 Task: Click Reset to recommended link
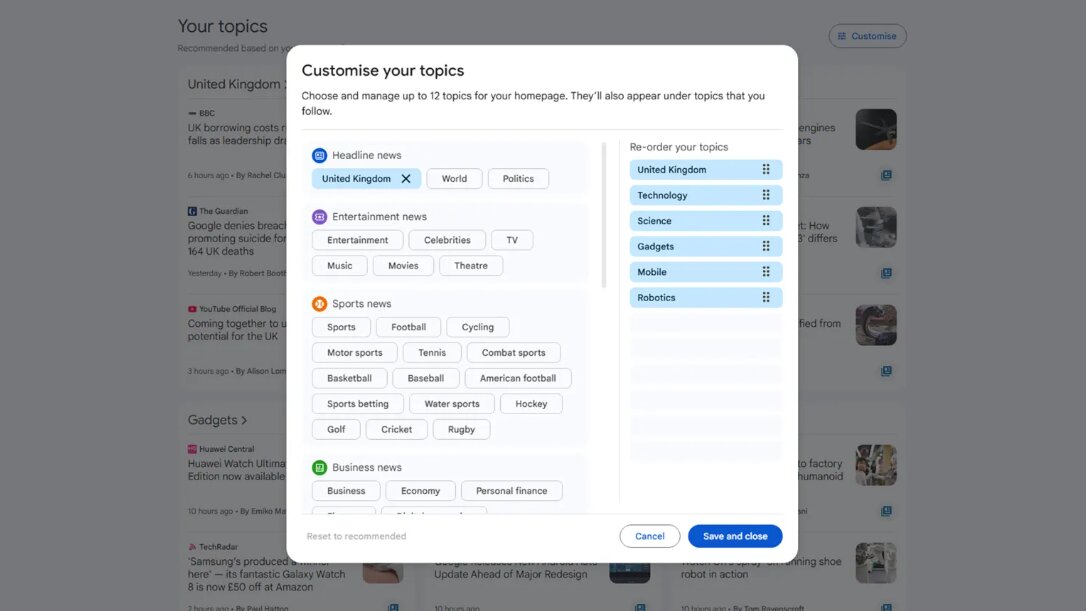coord(356,536)
